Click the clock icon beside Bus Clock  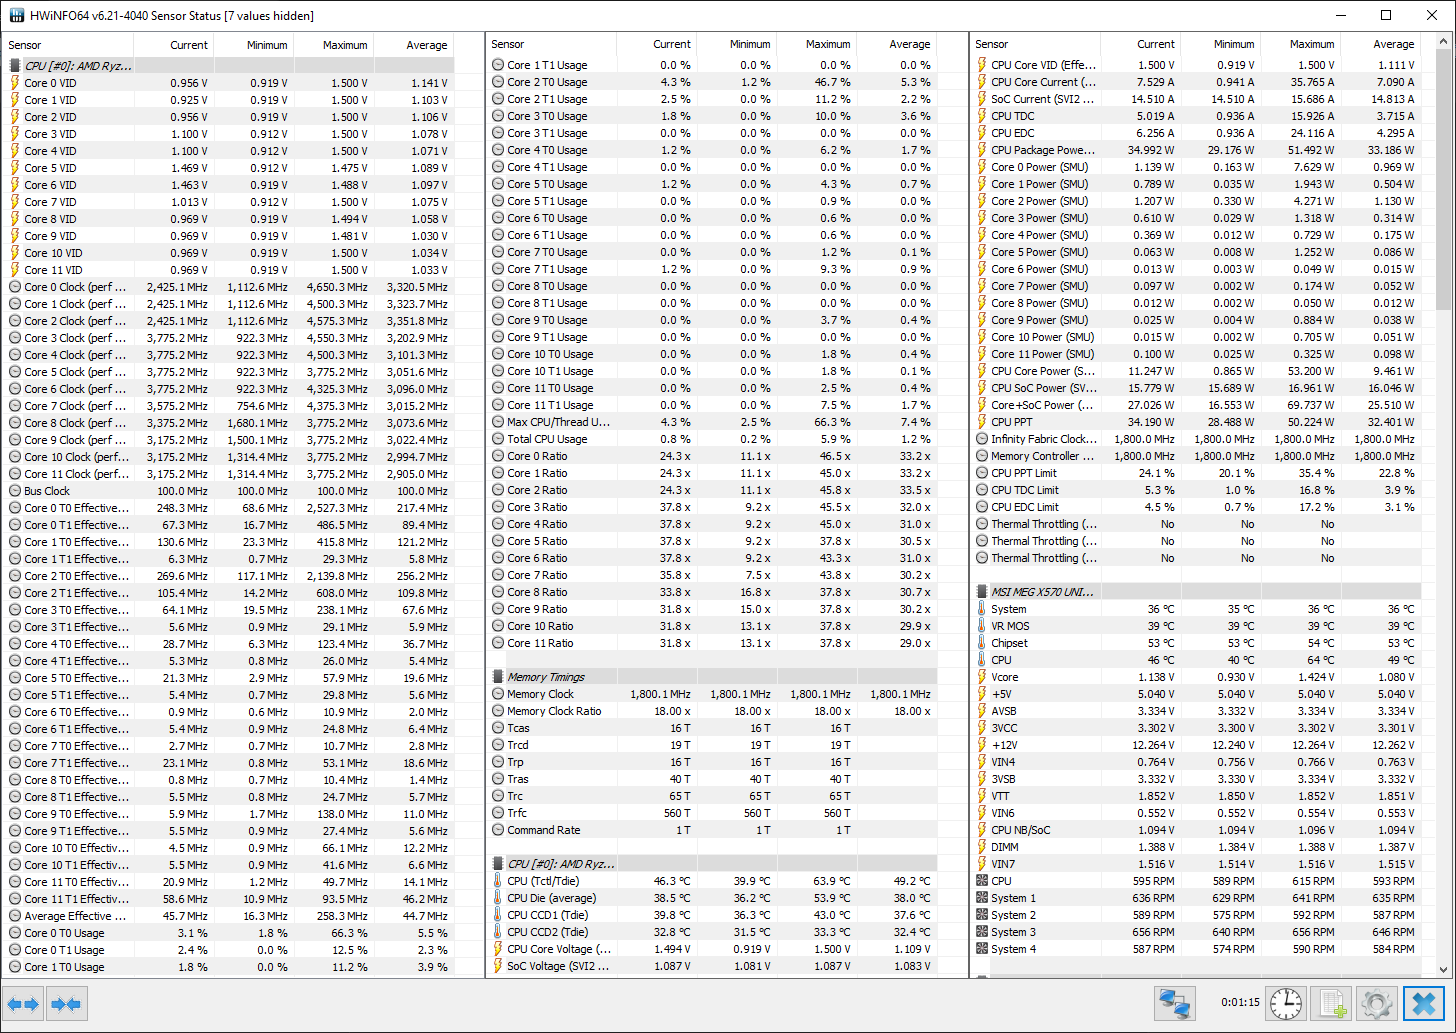coord(15,491)
